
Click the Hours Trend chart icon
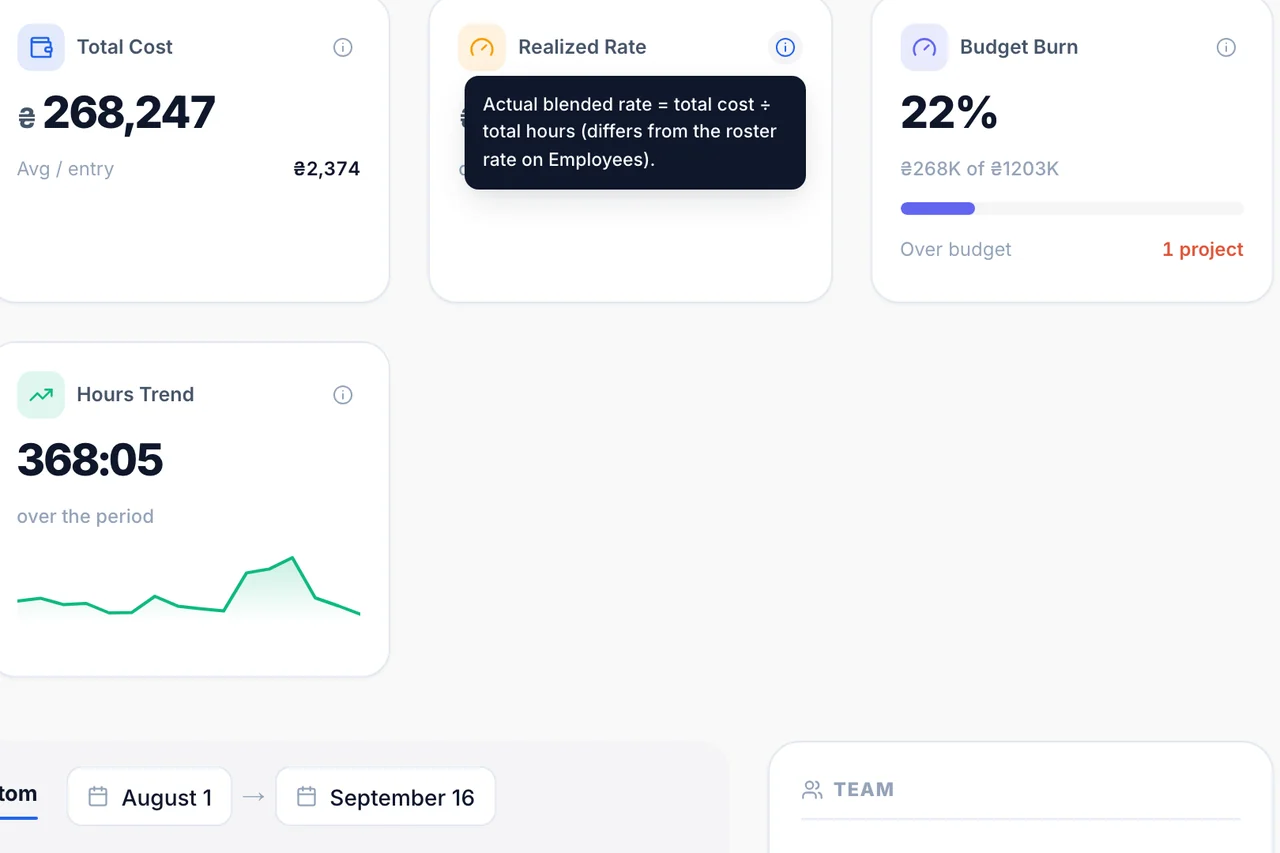point(41,395)
